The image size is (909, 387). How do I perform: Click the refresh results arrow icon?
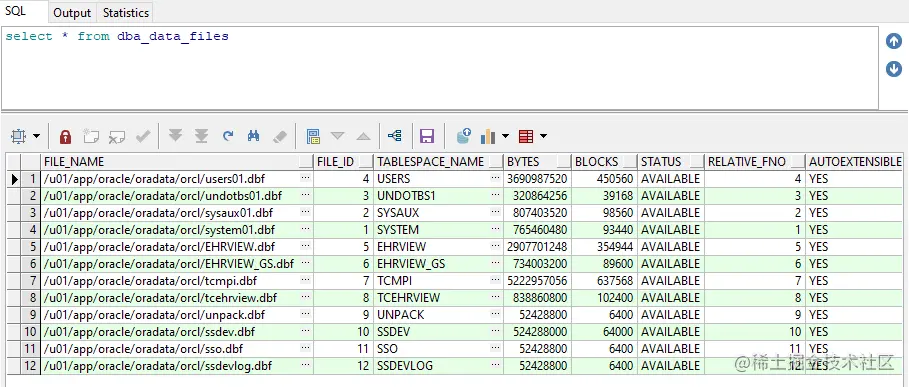[228, 136]
